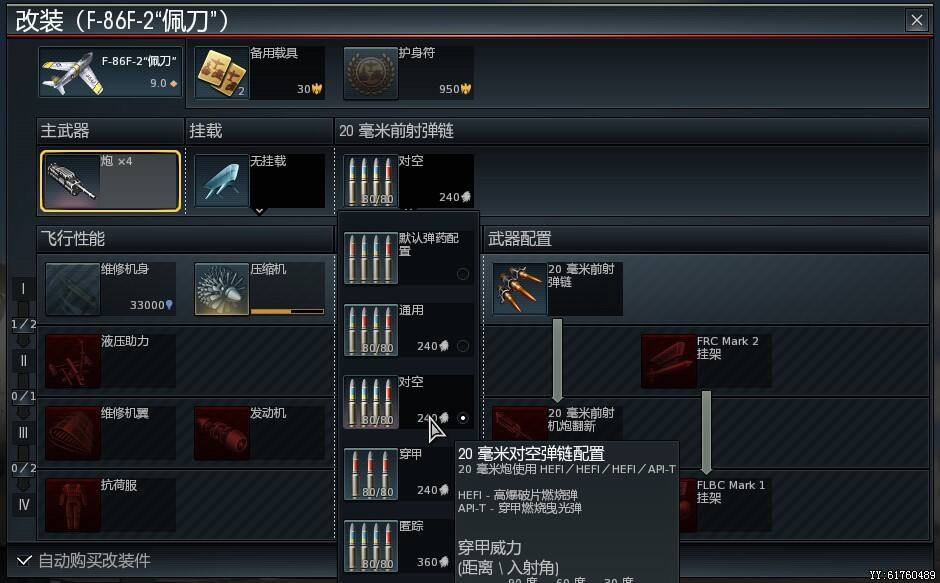Select the 炮 ×4 primary weapon
This screenshot has height=583, width=940.
pos(110,181)
